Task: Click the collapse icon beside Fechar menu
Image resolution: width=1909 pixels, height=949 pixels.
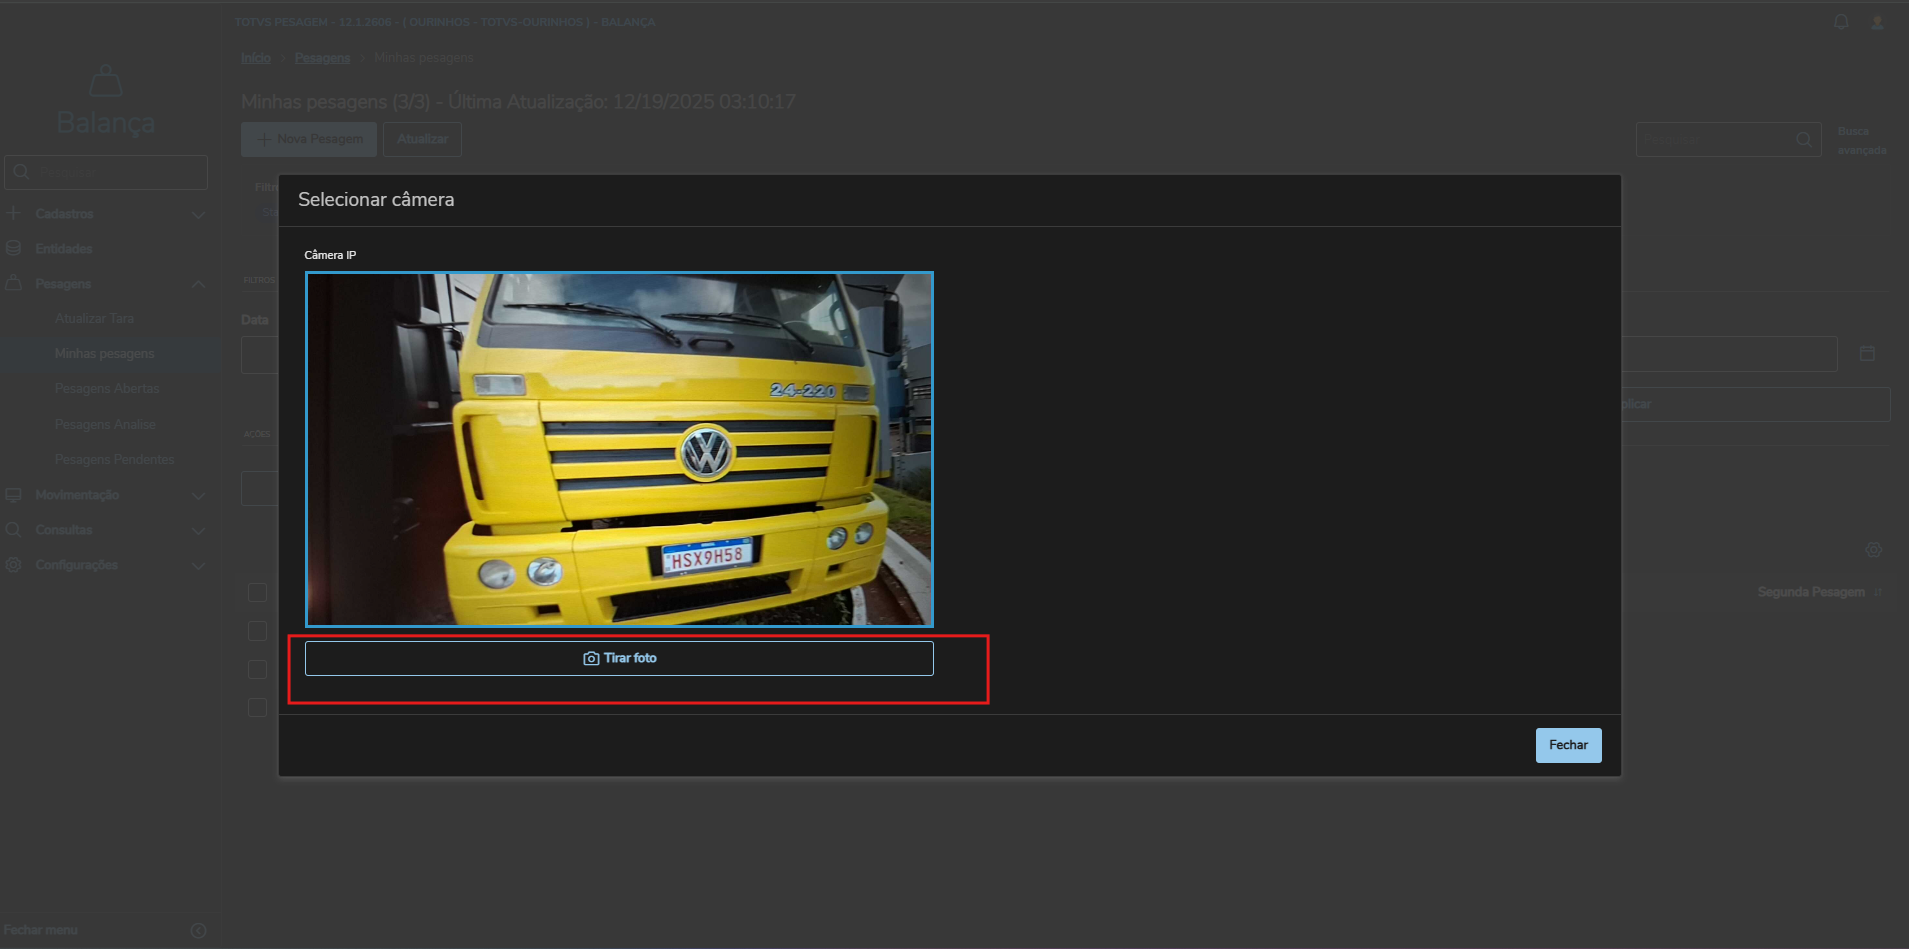Action: point(198,930)
